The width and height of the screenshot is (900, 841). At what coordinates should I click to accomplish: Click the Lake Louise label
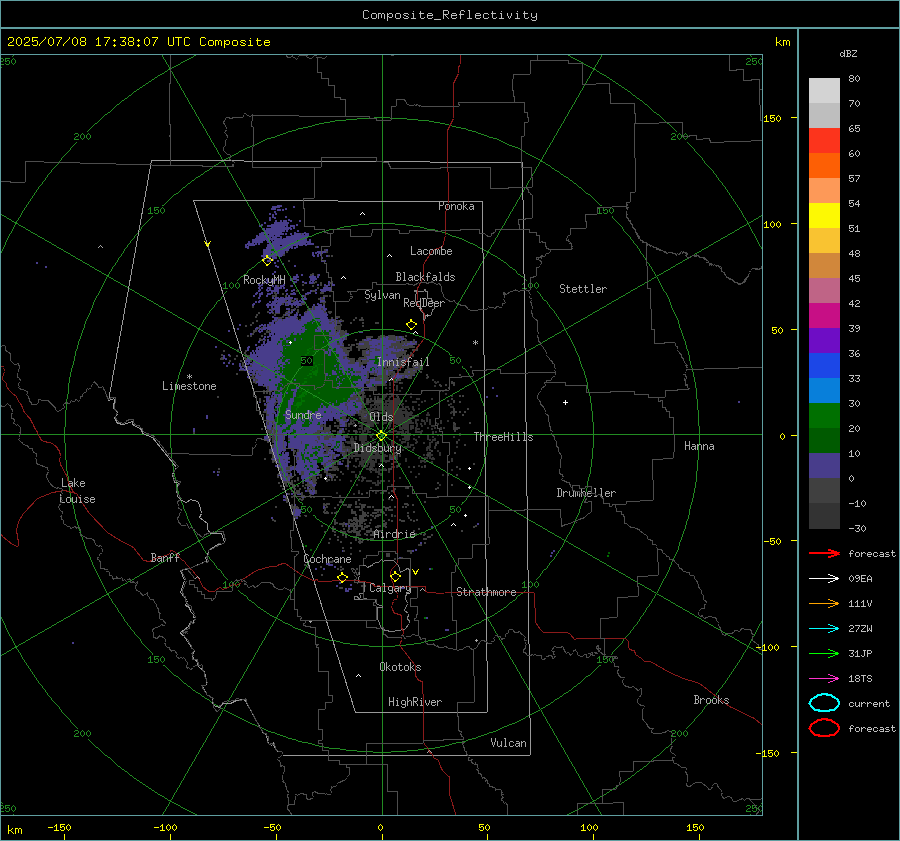point(77,491)
